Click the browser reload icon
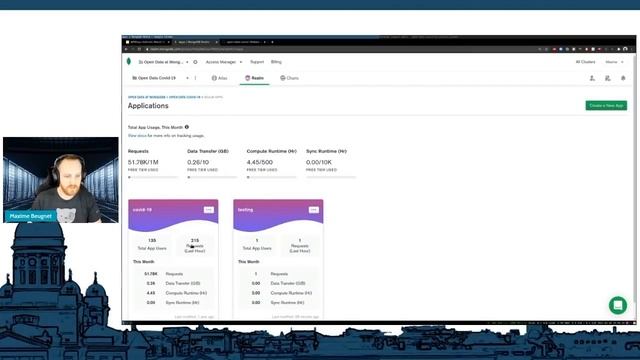 click(x=139, y=49)
